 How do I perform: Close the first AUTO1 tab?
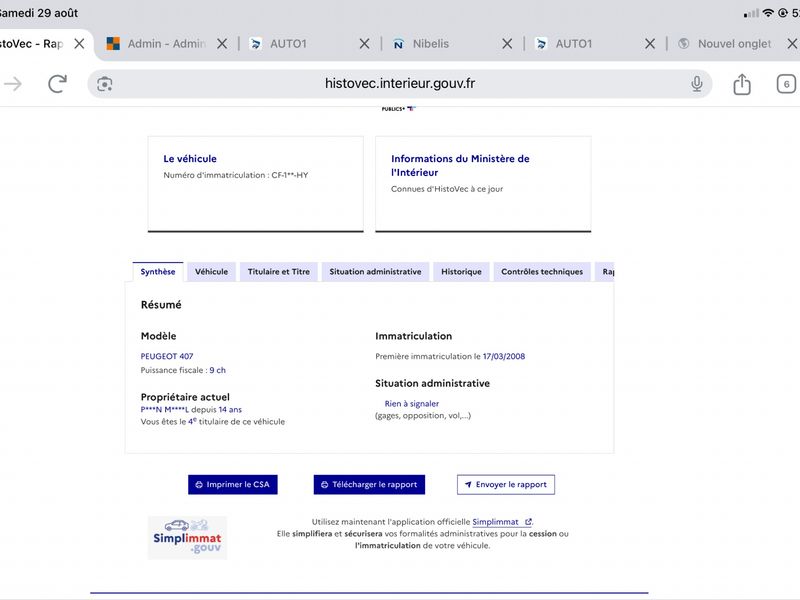tap(364, 44)
